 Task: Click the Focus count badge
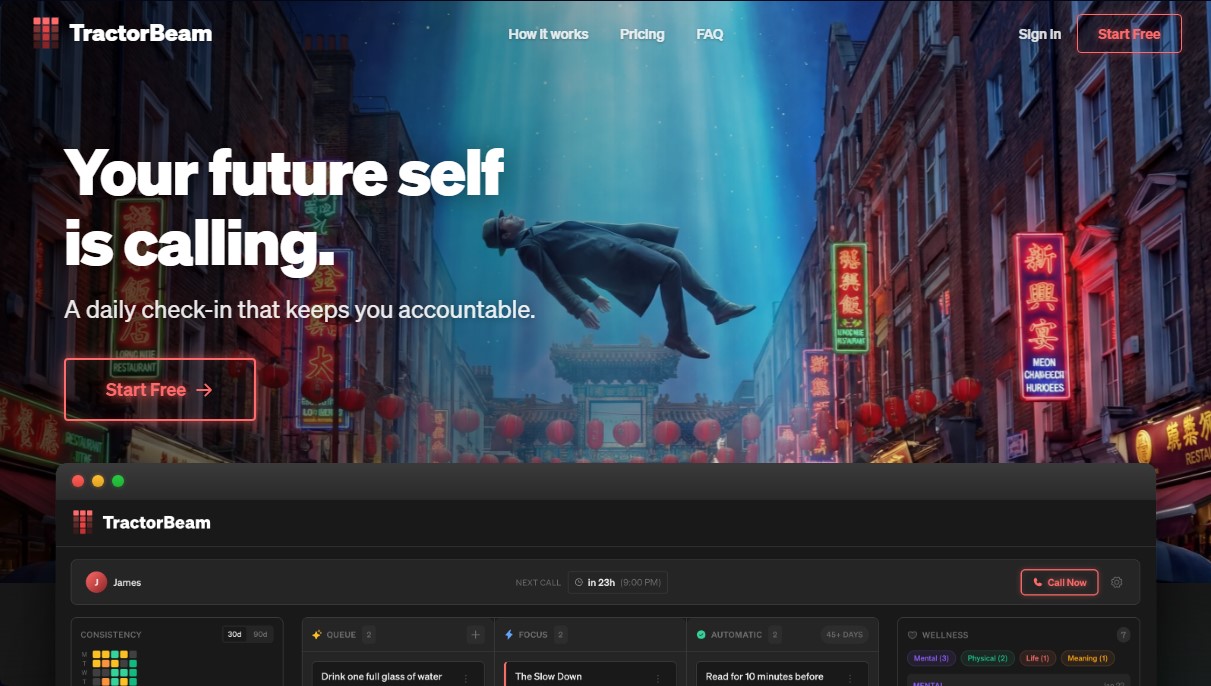click(561, 634)
